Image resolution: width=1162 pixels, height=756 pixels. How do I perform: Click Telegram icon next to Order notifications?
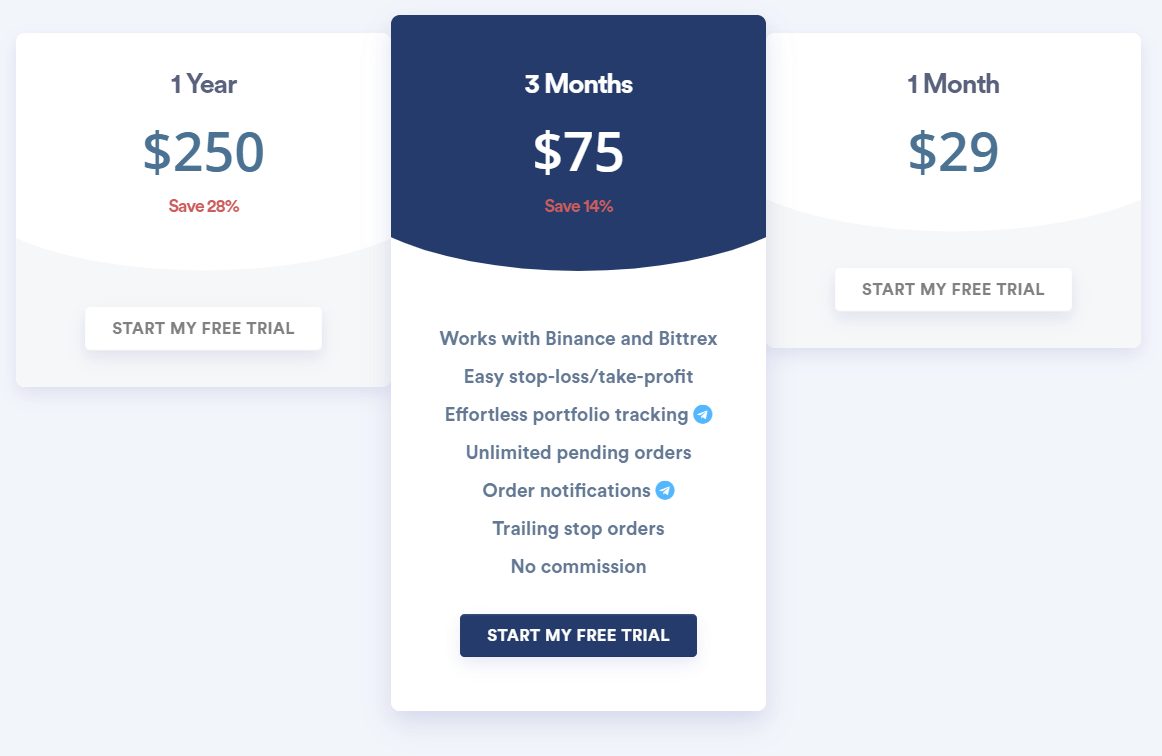point(665,491)
